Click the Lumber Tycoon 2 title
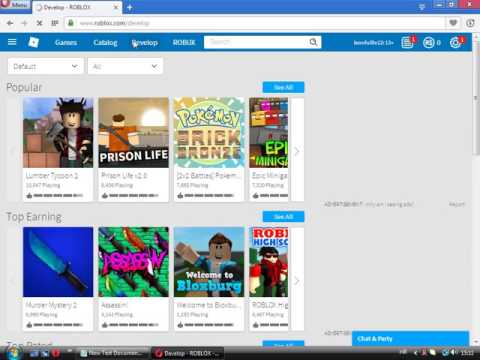The width and height of the screenshot is (480, 360). pyautogui.click(x=52, y=175)
